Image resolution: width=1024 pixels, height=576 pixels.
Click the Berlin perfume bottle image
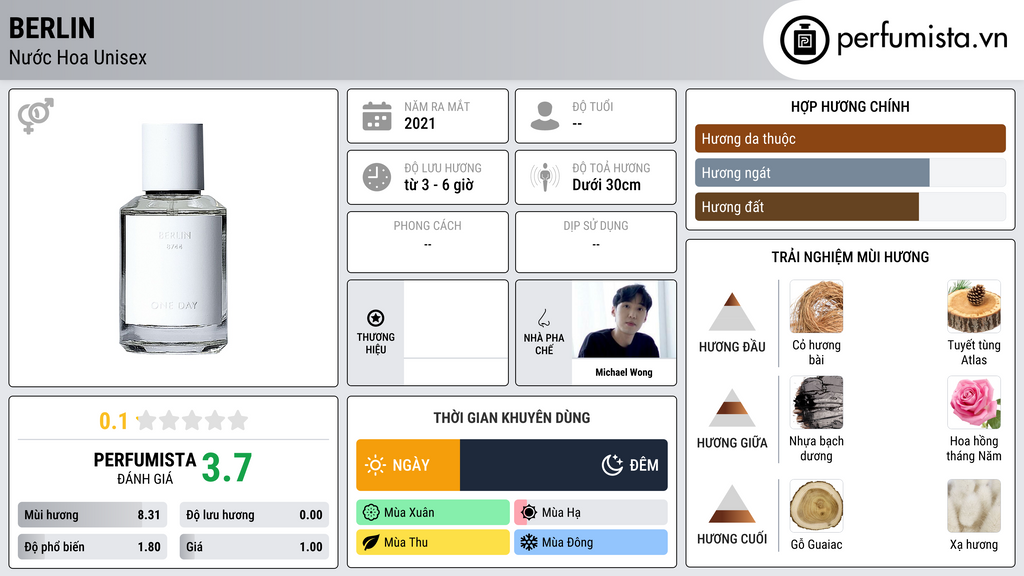(x=173, y=238)
